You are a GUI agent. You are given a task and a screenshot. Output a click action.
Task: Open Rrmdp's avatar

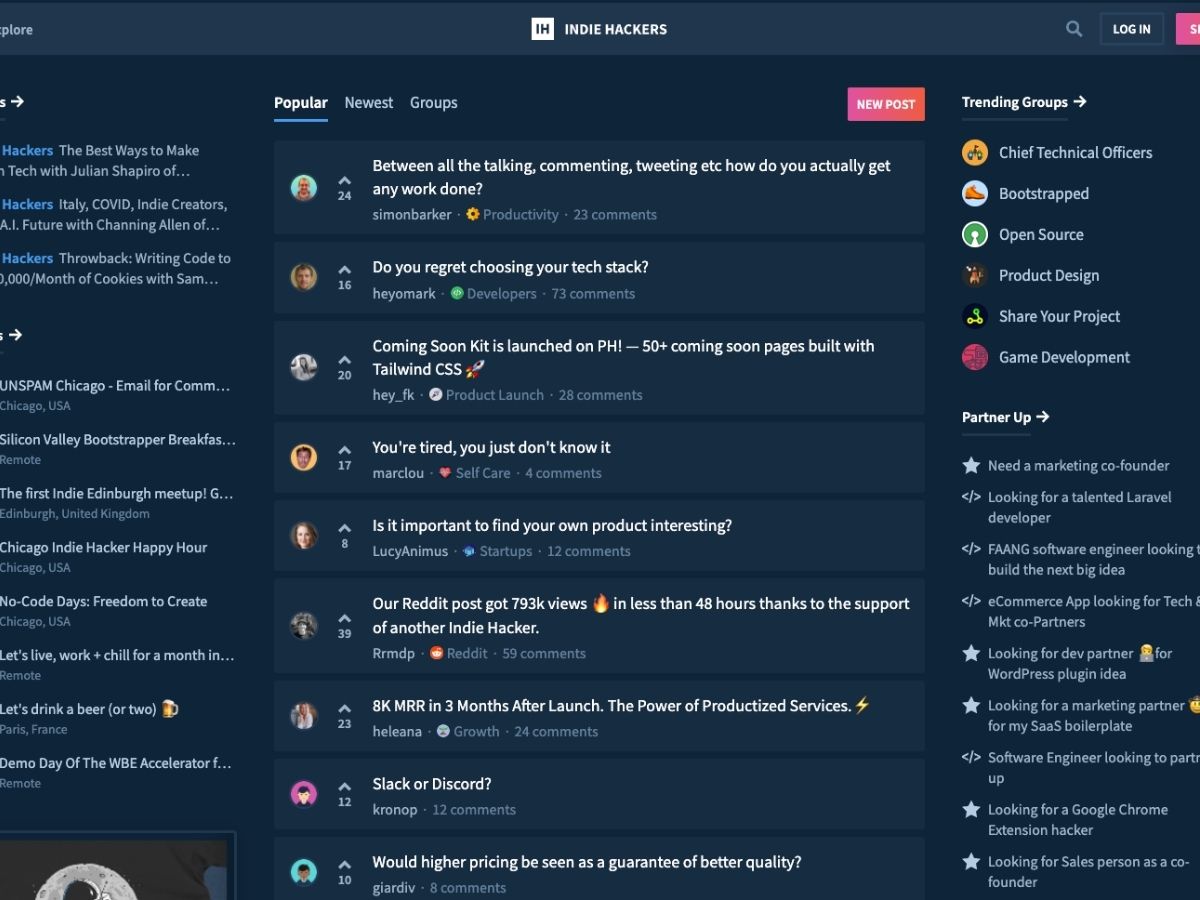click(304, 626)
